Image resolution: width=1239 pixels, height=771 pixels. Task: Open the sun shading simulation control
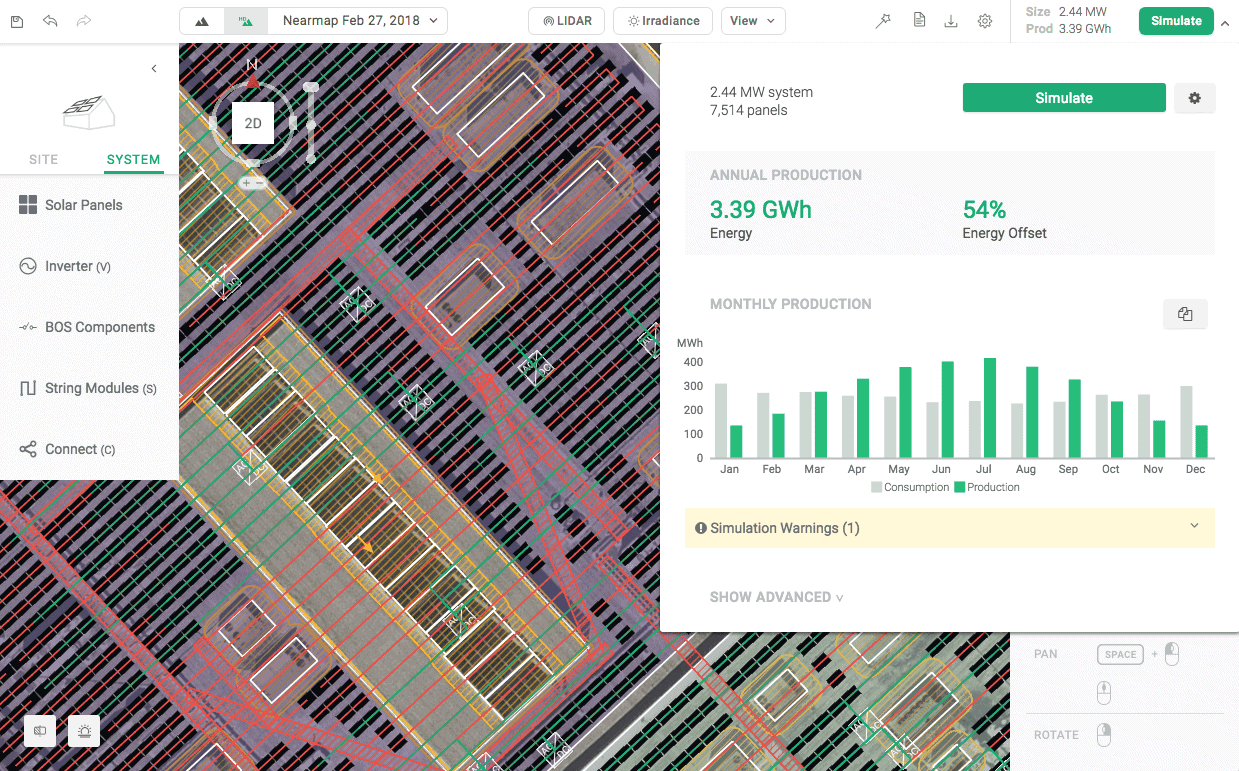tap(84, 730)
